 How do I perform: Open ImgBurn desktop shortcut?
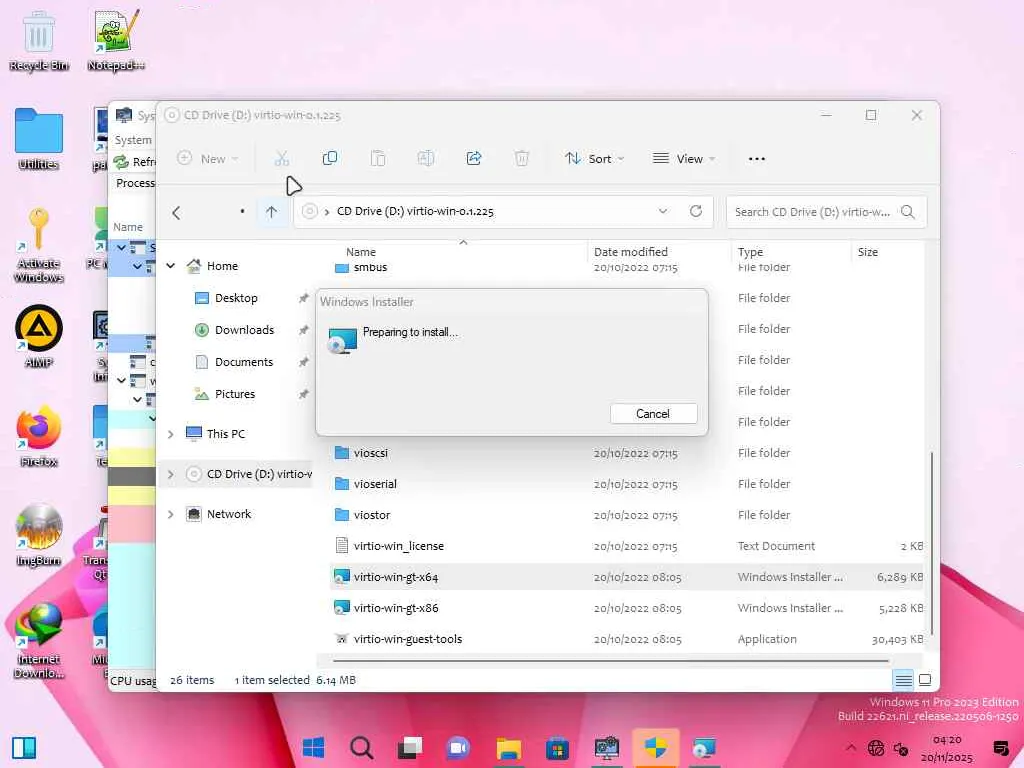click(x=39, y=536)
